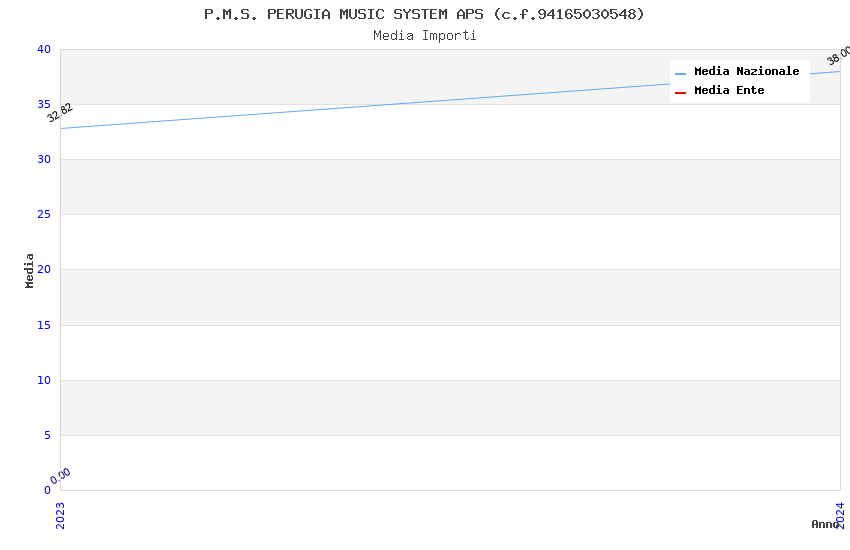Screen dimensions: 850x550
Task: Click the 30 y-axis tick label
Action: click(44, 160)
